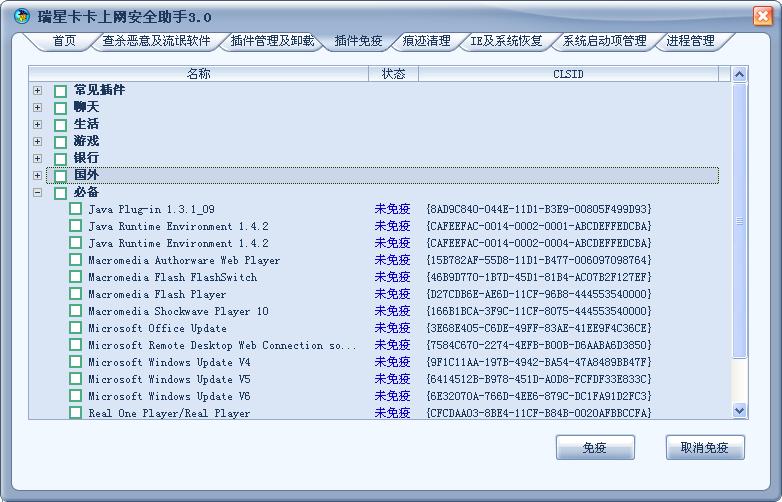Tick the Macromedia Flash Player checkbox

tap(75, 293)
